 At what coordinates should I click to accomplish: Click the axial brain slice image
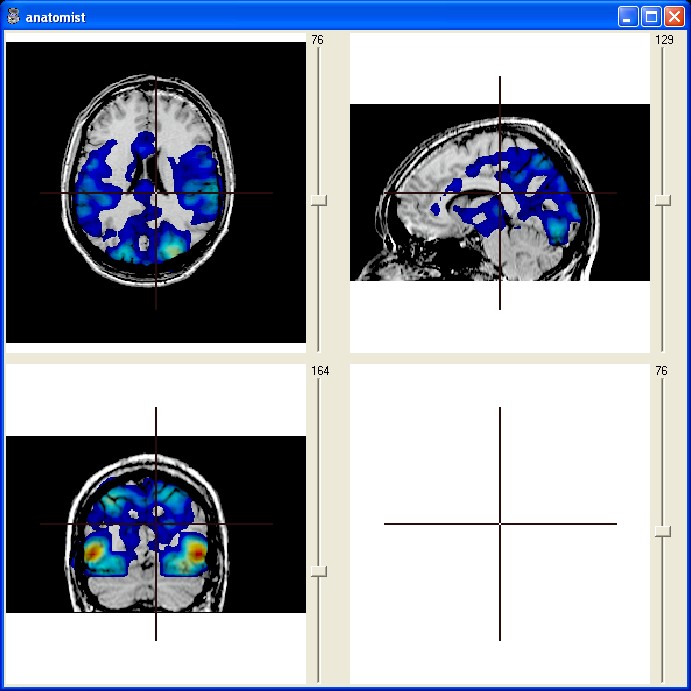(156, 193)
